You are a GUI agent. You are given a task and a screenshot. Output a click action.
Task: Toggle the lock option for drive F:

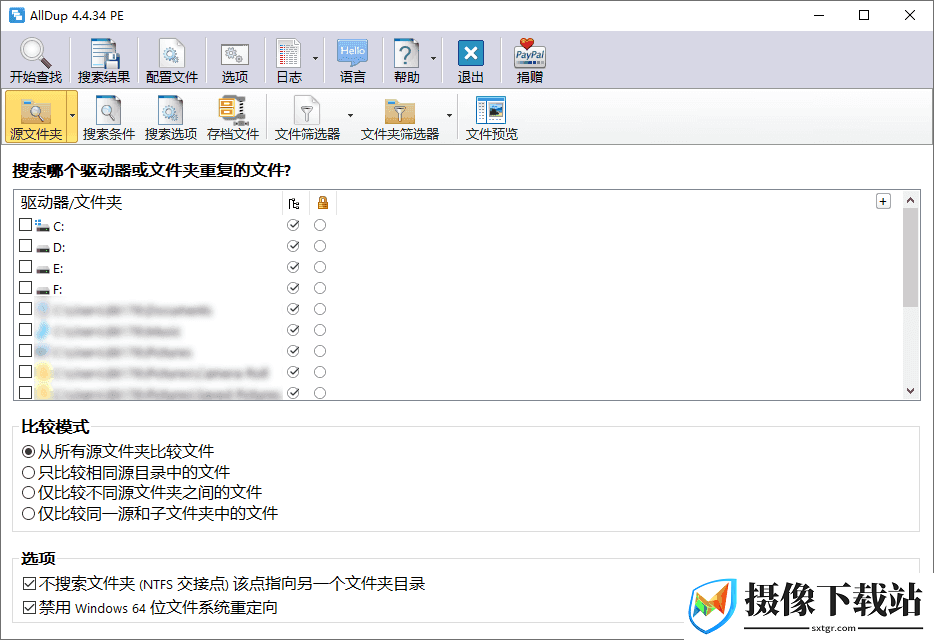coord(320,288)
